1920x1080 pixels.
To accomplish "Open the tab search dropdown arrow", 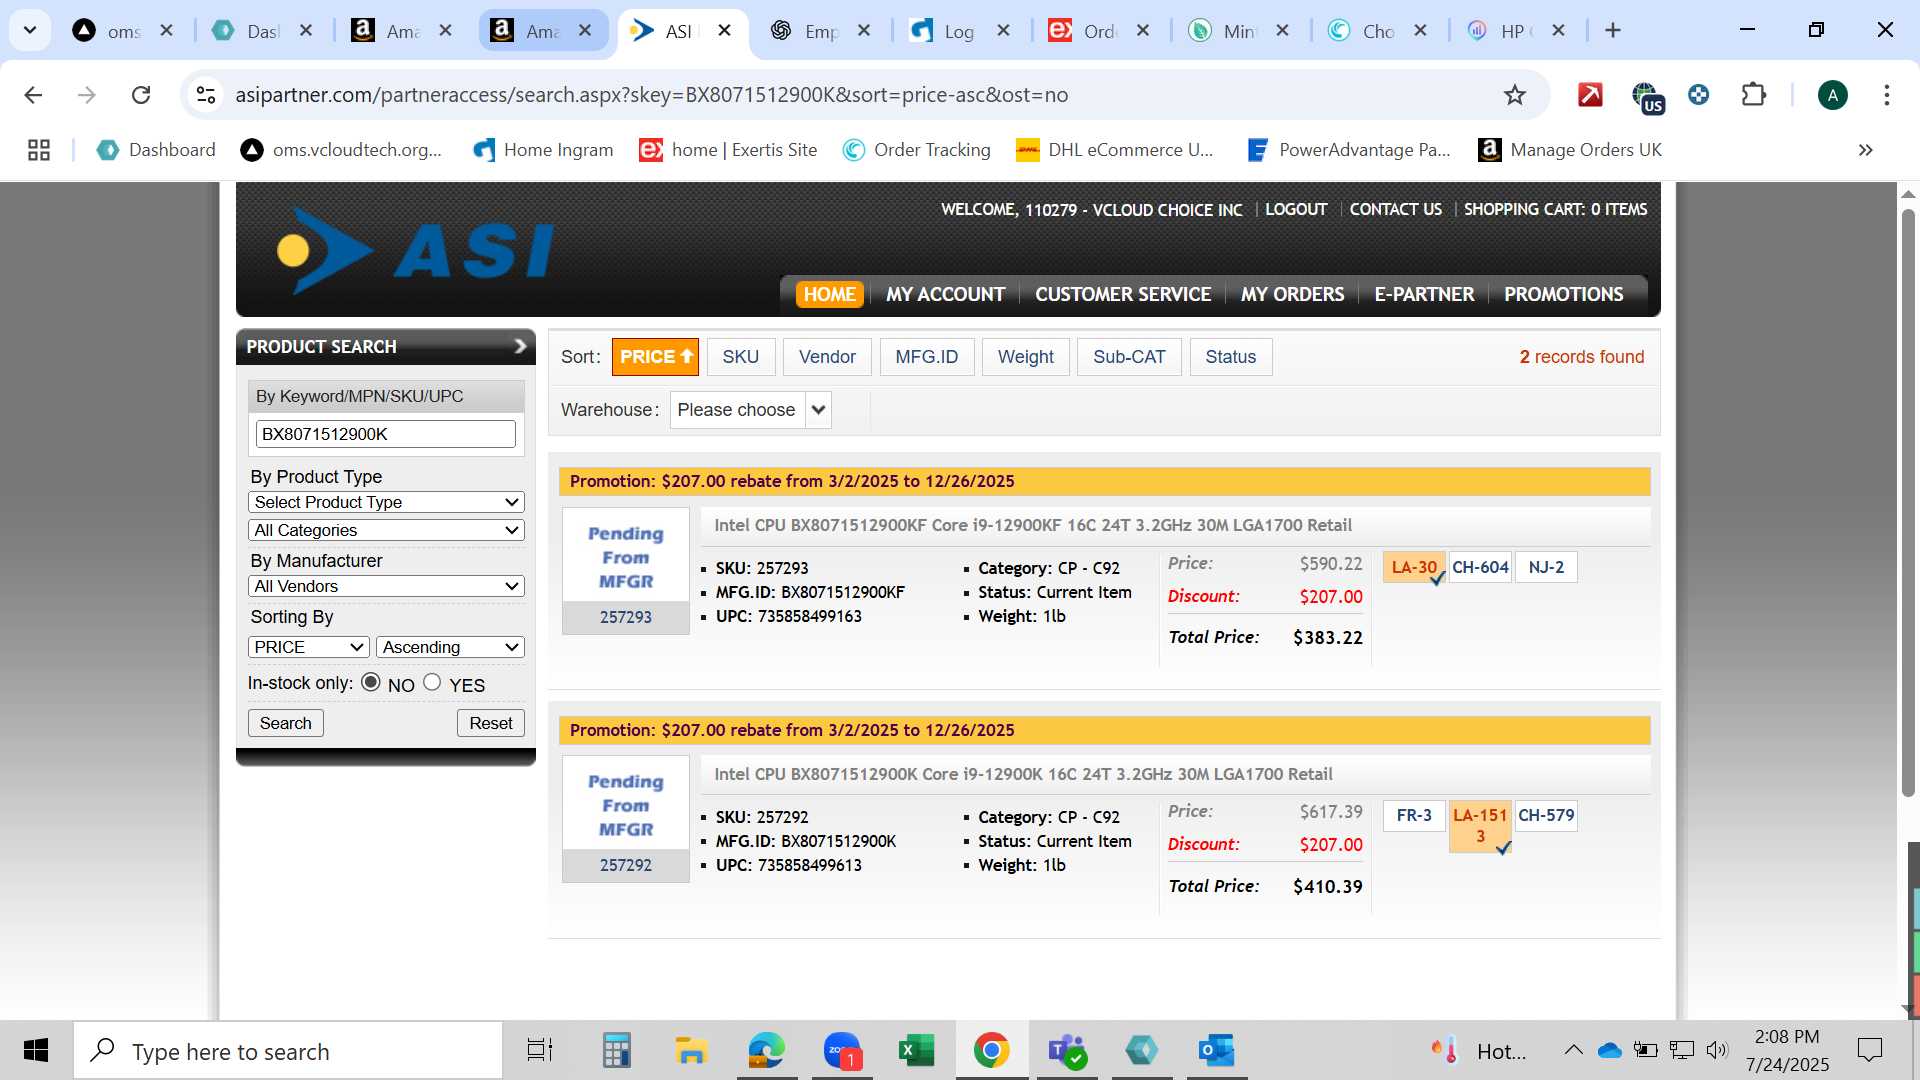I will click(30, 31).
